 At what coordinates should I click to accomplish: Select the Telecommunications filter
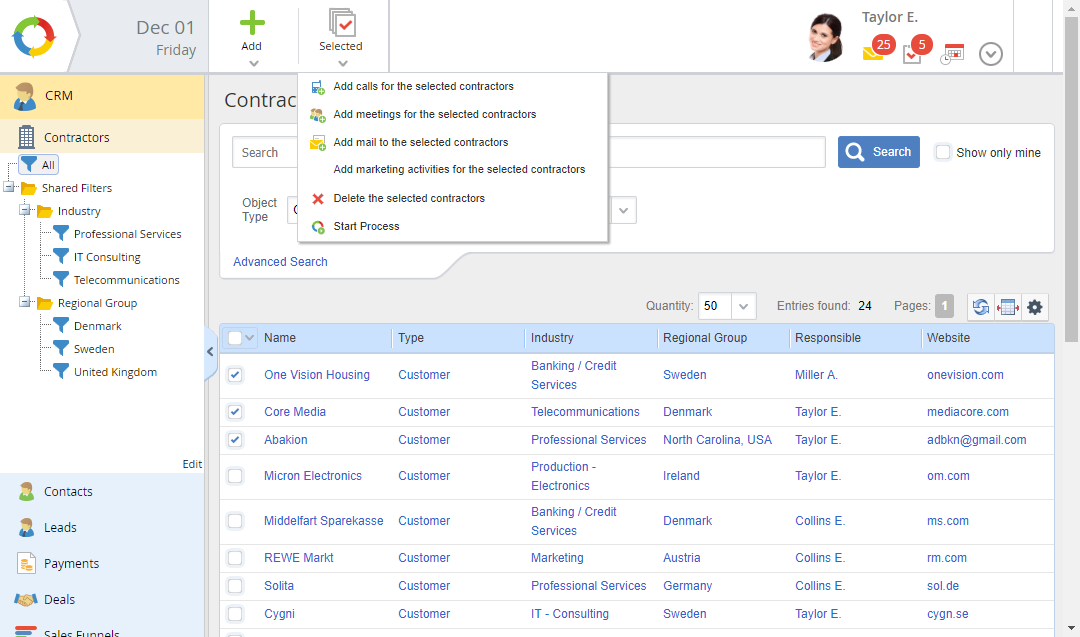point(126,280)
